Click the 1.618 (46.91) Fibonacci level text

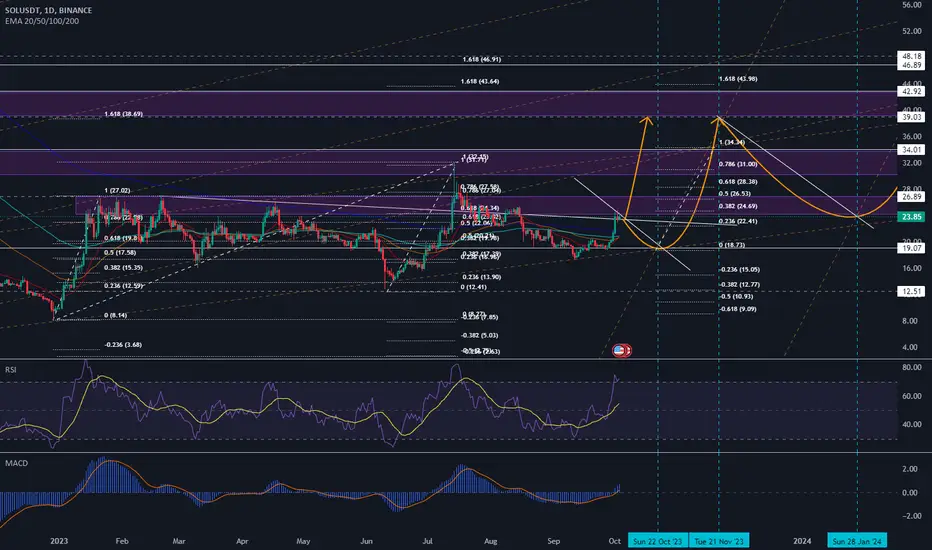tap(481, 59)
